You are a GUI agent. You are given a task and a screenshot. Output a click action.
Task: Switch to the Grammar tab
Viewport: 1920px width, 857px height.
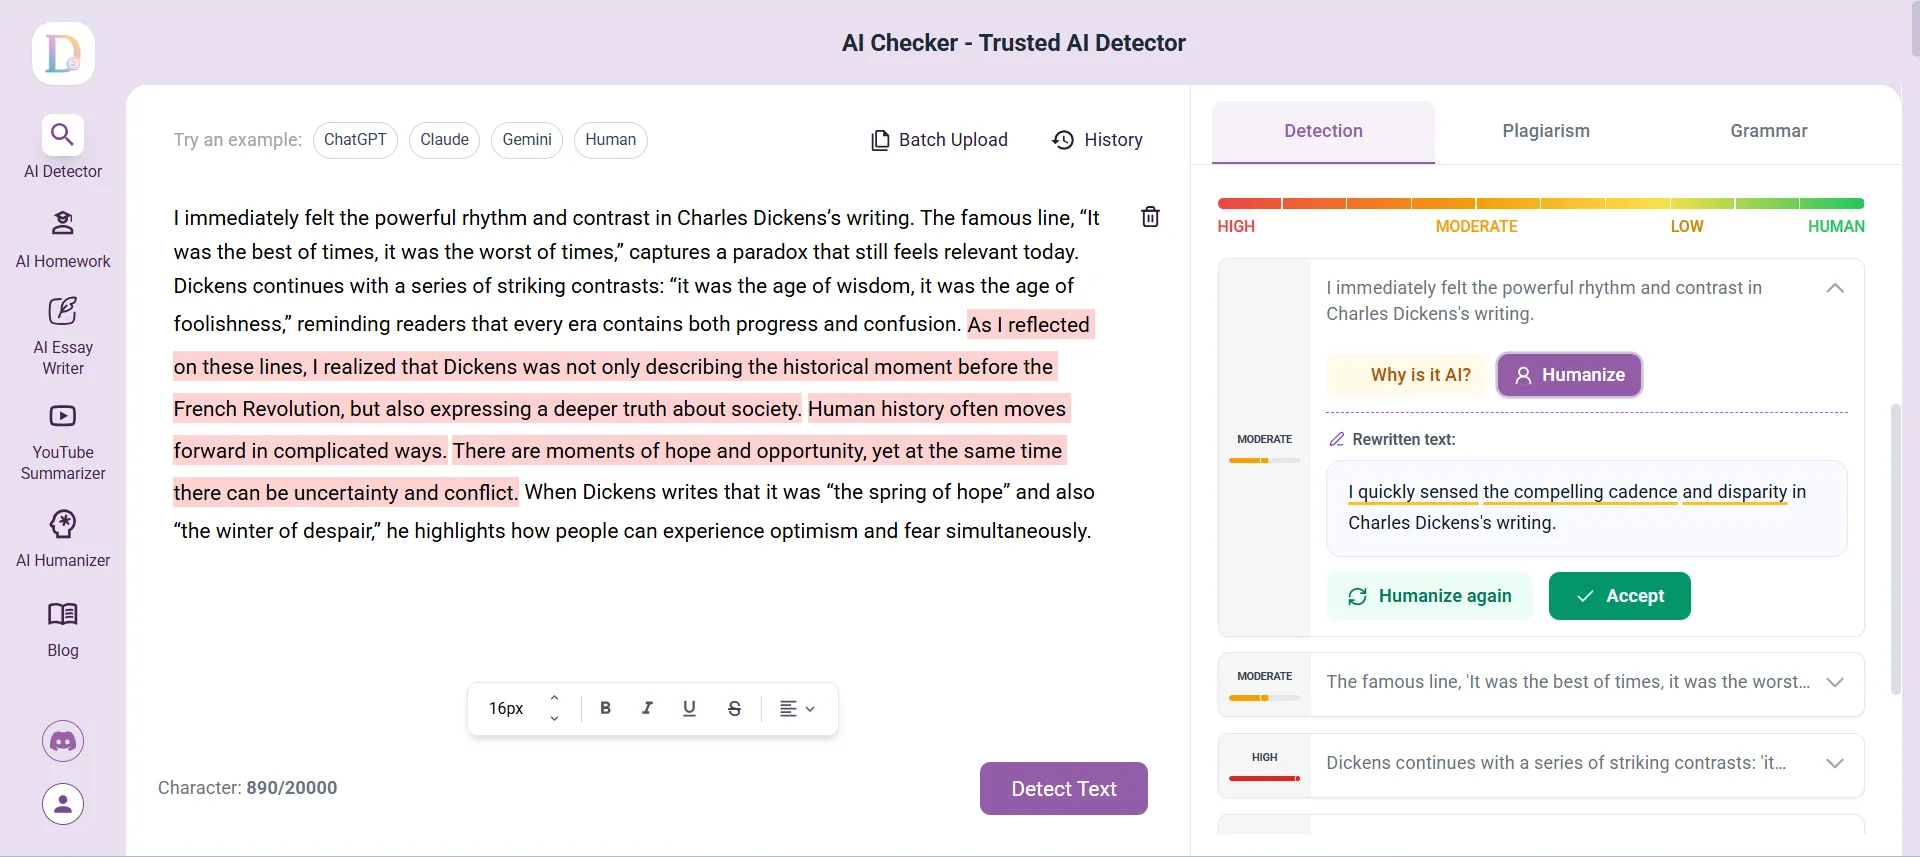pos(1768,131)
